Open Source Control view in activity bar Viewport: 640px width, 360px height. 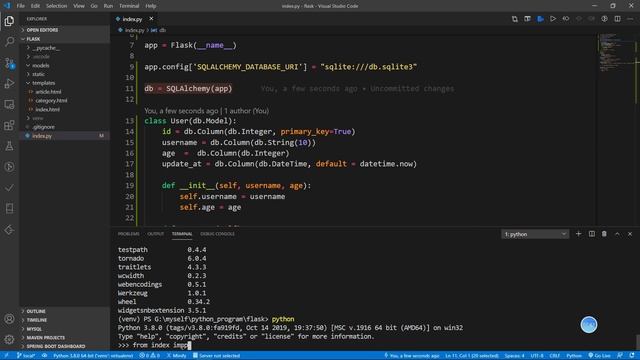(x=9, y=62)
